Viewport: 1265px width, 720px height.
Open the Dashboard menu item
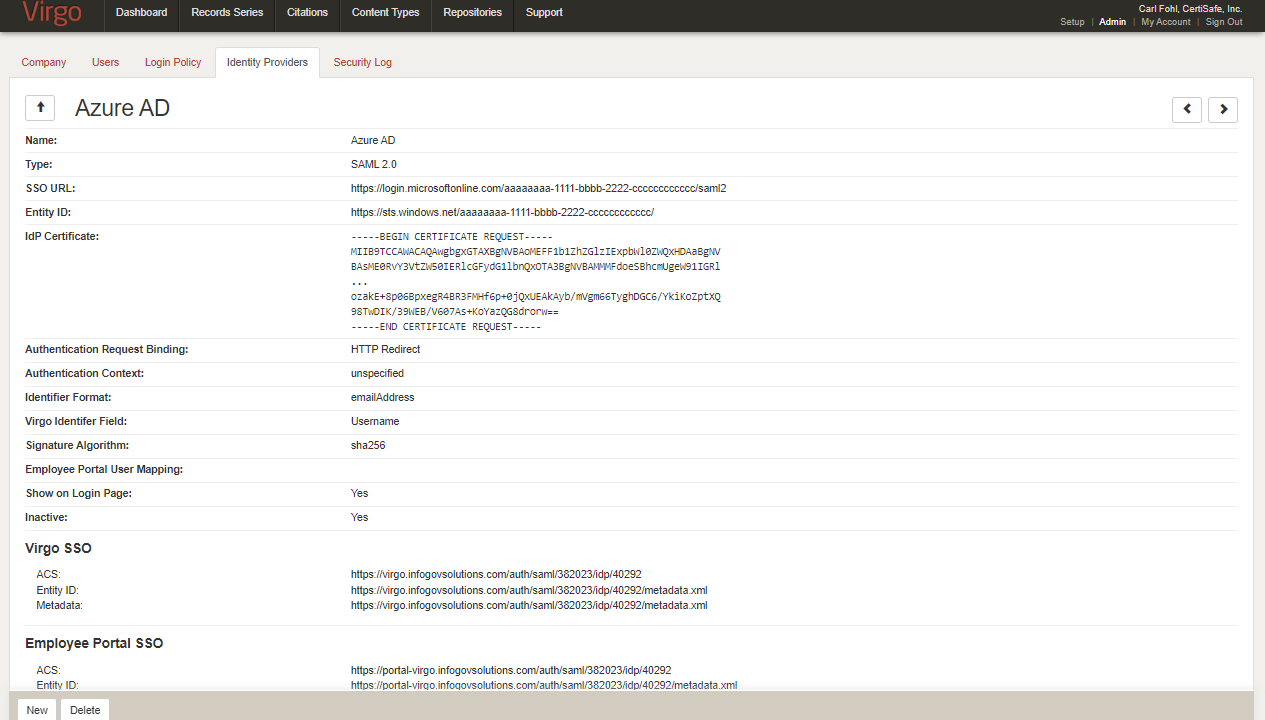coord(141,13)
